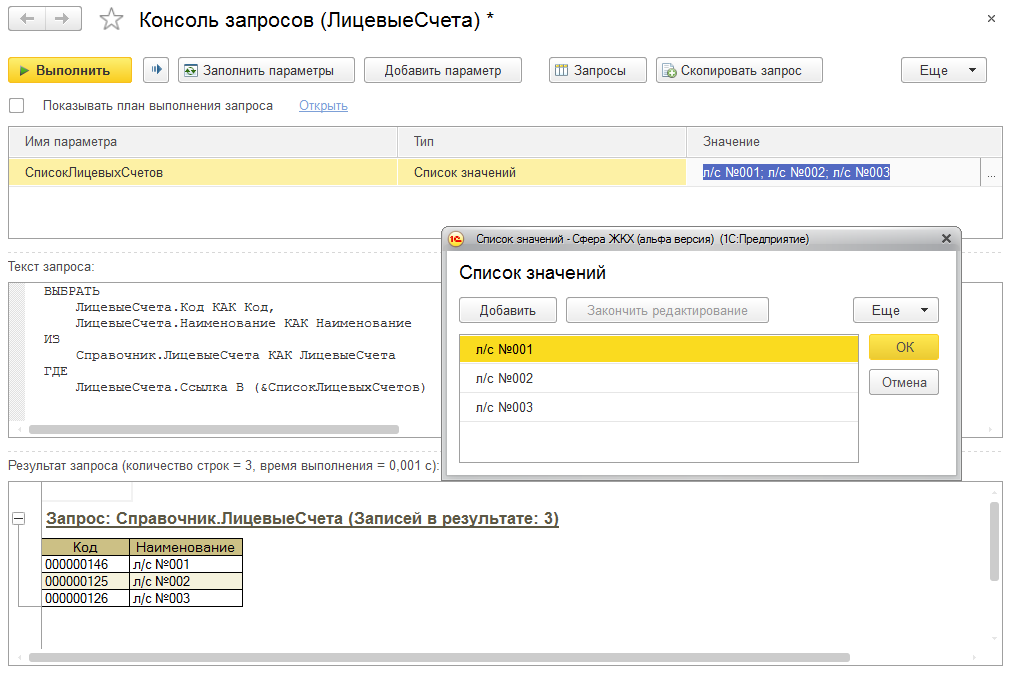Click Добавить in the values dialog
The image size is (1009, 674).
pyautogui.click(x=507, y=310)
